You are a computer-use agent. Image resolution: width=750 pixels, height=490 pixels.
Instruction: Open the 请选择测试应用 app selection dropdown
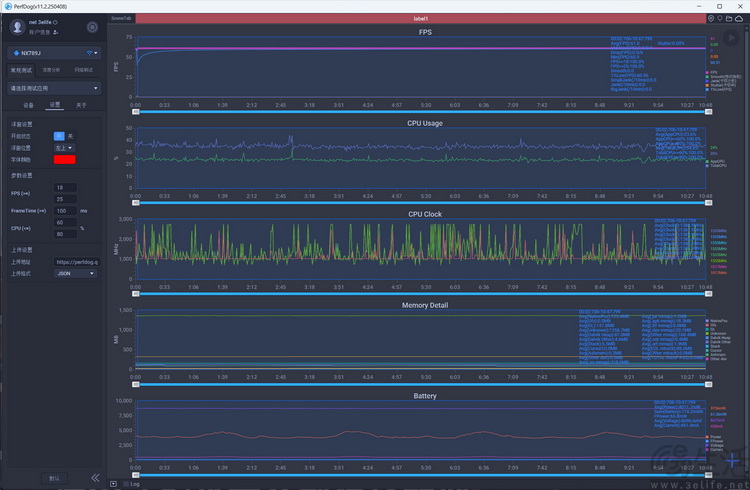(x=54, y=88)
